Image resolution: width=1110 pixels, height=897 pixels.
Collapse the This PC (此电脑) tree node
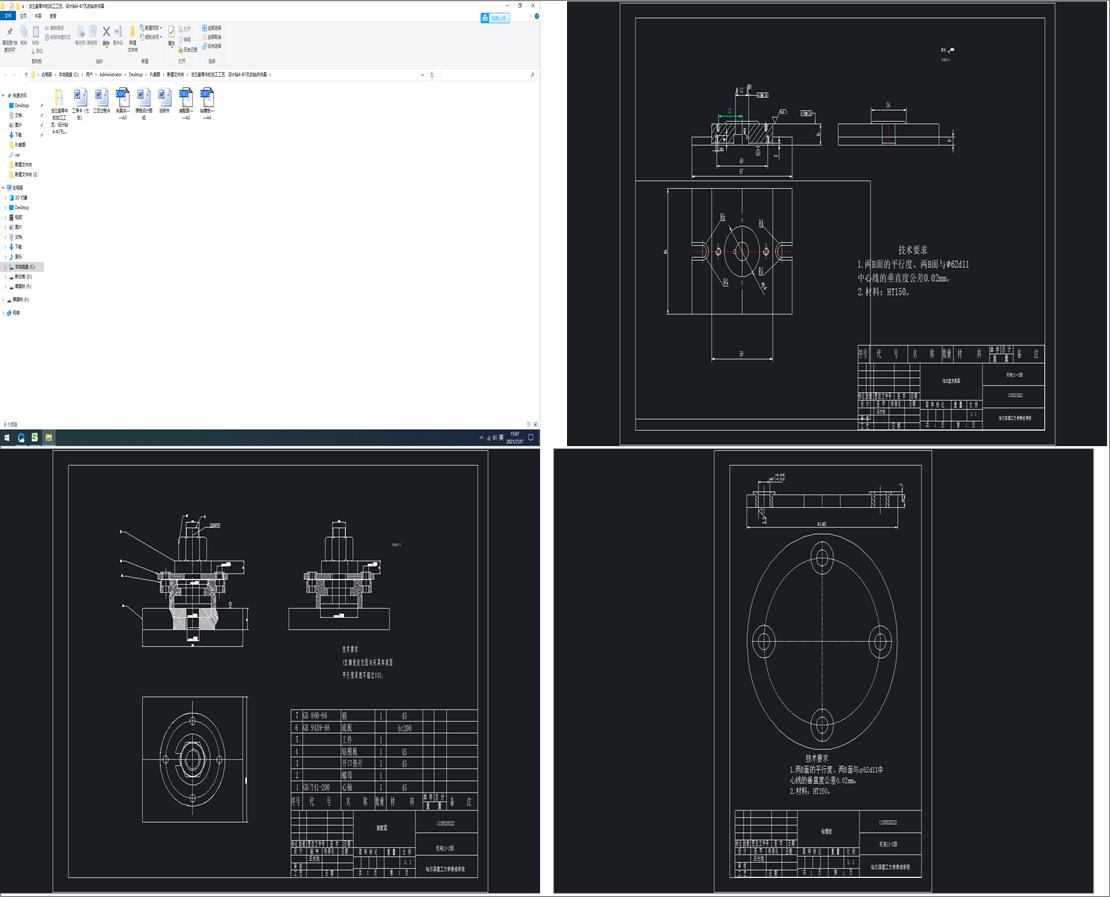click(x=4, y=188)
